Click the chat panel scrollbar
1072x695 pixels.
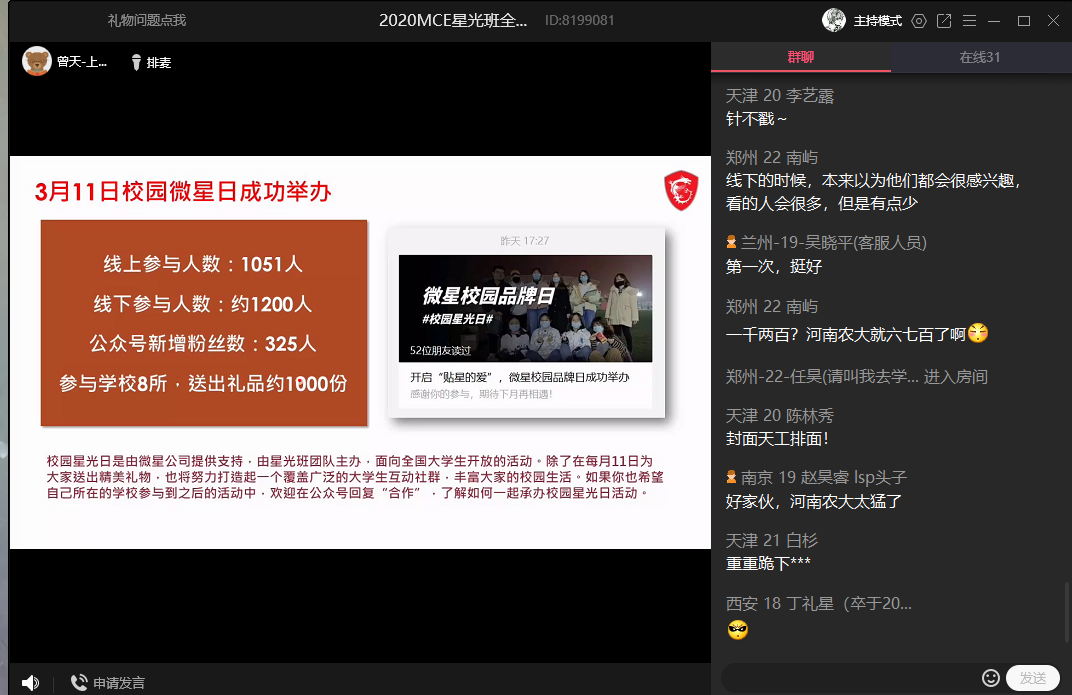tap(1067, 612)
